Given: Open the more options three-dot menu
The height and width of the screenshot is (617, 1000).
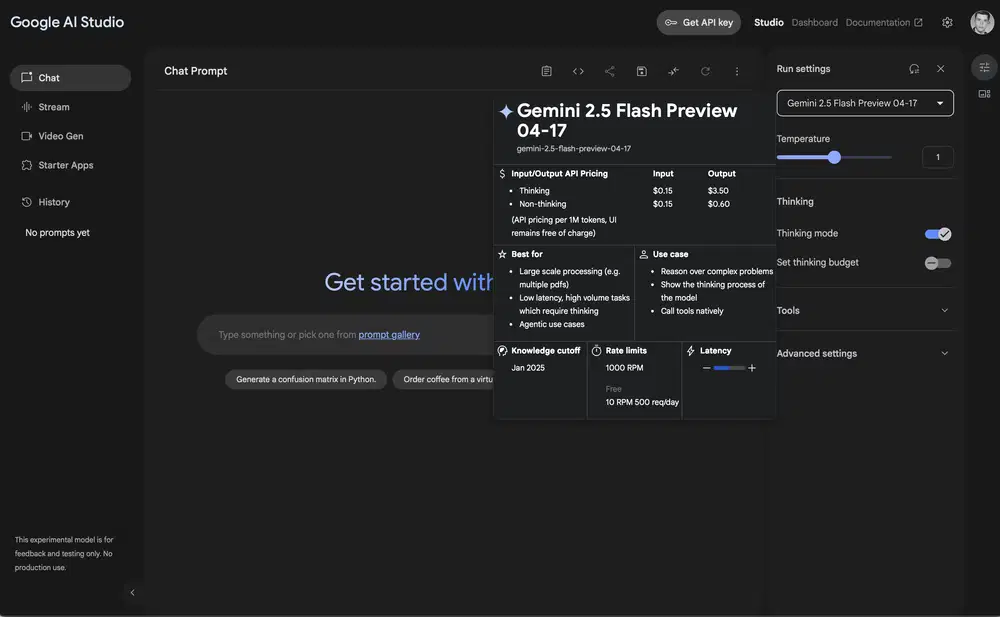Looking at the screenshot, I should (737, 71).
